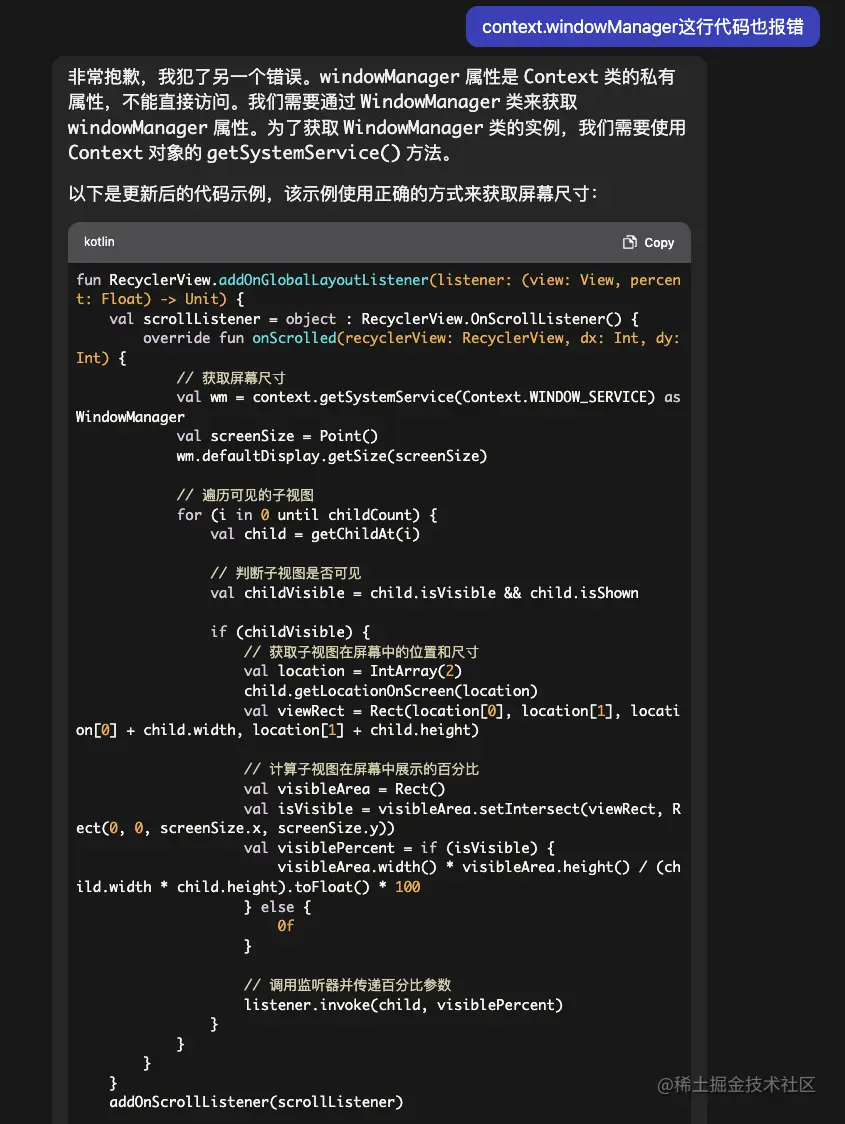Click the '} else {' line
The image size is (845, 1124).
277,907
